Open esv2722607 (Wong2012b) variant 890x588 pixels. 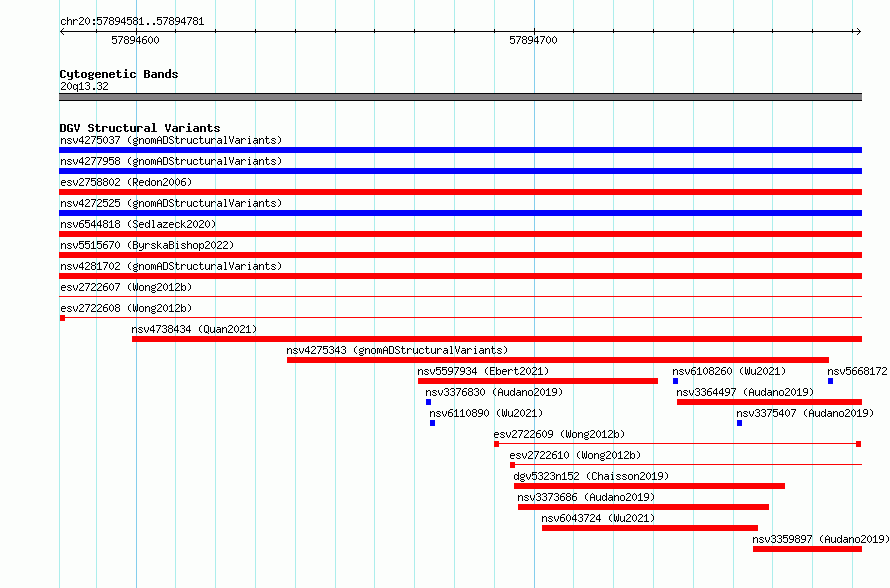pos(126,287)
